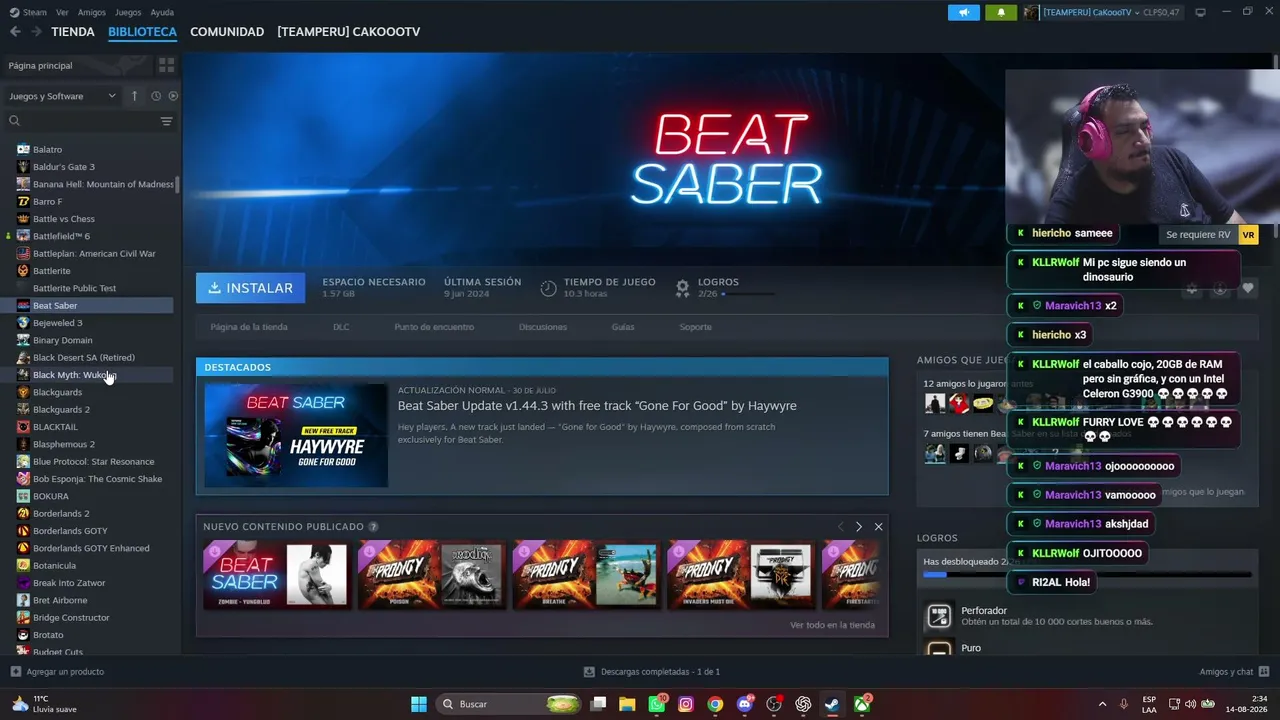The height and width of the screenshot is (720, 1280).
Task: Switch library to grid view icon
Action: click(166, 65)
